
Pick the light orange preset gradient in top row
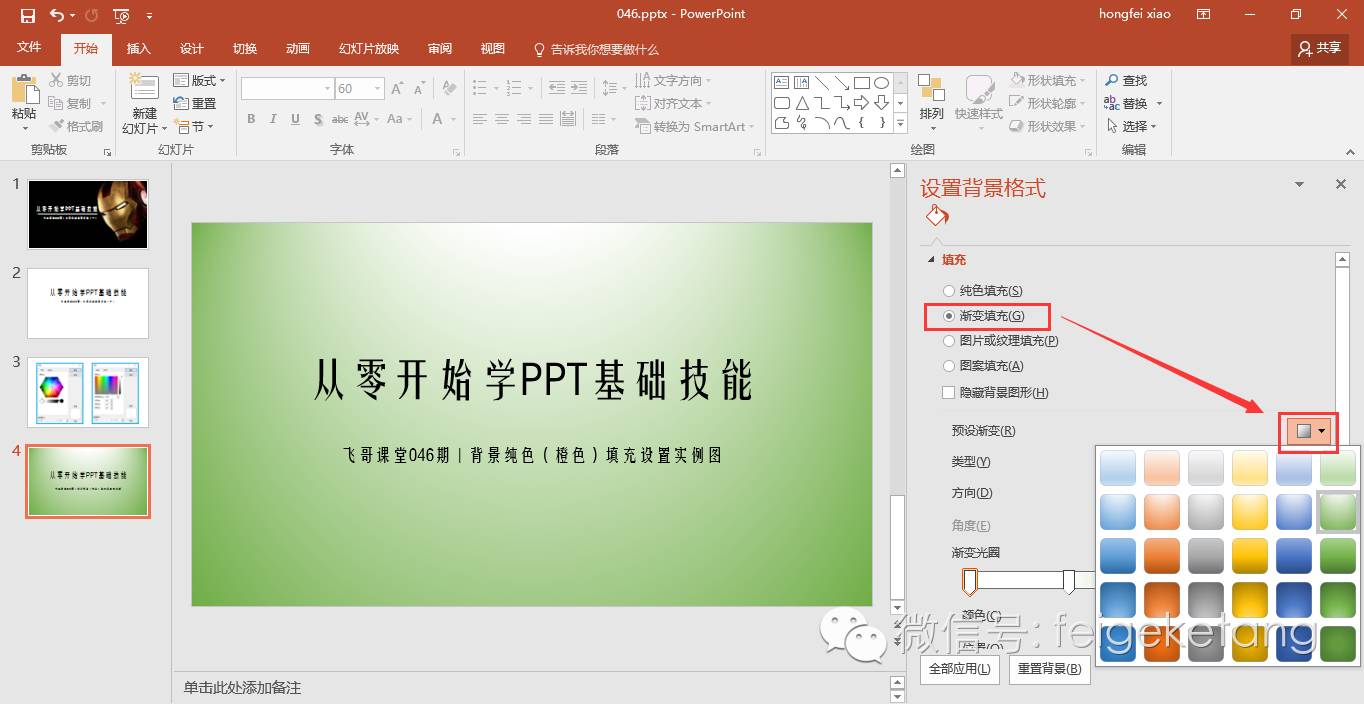pyautogui.click(x=1162, y=468)
